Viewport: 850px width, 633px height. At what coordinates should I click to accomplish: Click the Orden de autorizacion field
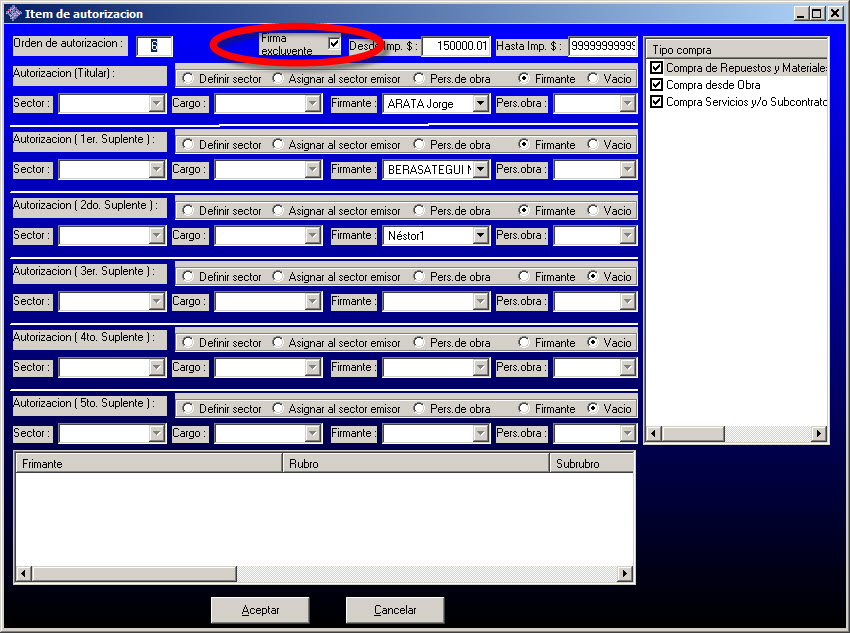click(x=155, y=46)
